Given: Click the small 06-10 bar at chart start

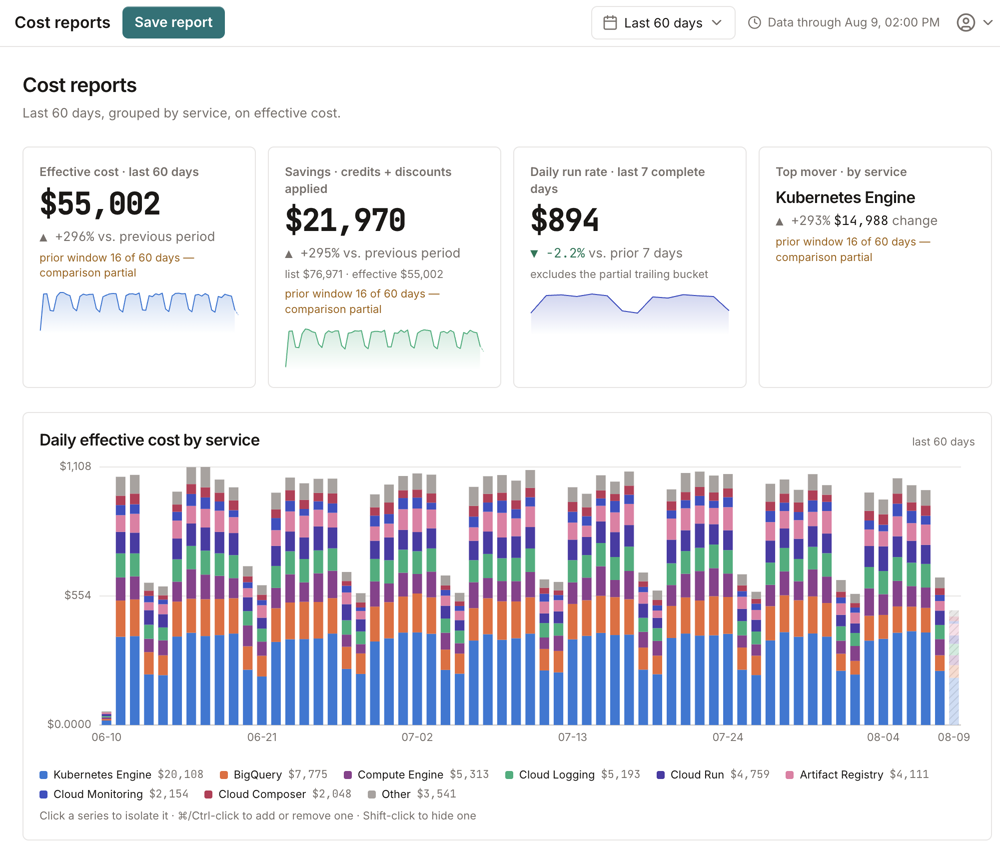Looking at the screenshot, I should tap(107, 718).
